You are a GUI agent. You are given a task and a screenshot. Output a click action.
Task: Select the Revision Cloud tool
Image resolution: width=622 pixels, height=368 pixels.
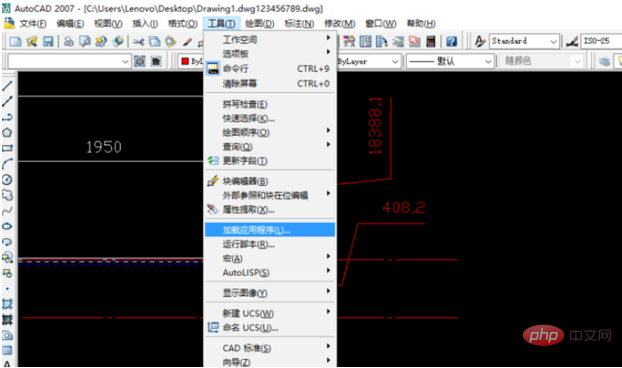(7, 195)
